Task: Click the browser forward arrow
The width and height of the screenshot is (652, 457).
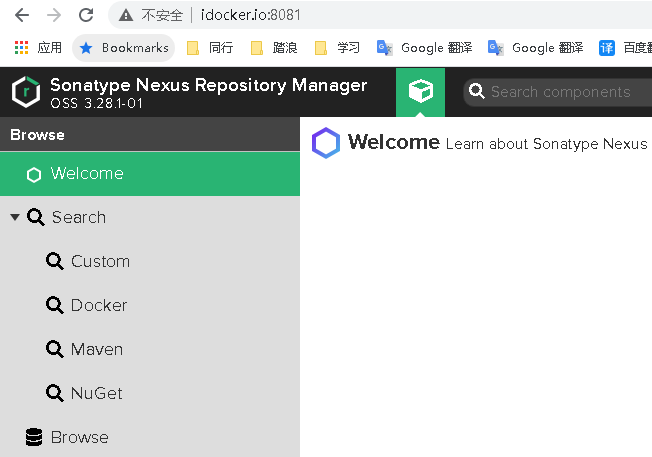Action: (x=54, y=15)
